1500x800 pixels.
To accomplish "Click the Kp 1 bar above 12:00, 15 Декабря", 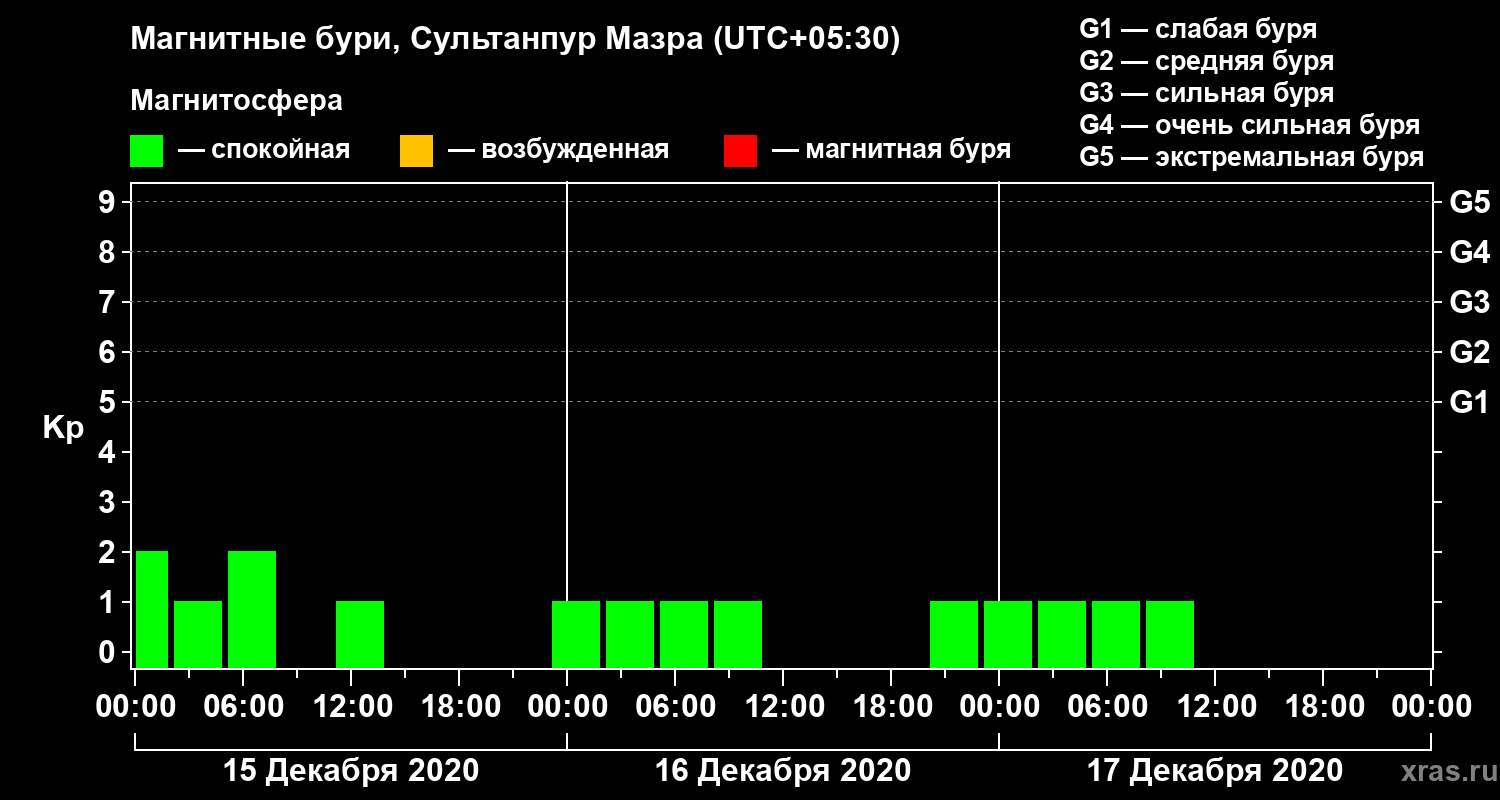I will coord(360,634).
